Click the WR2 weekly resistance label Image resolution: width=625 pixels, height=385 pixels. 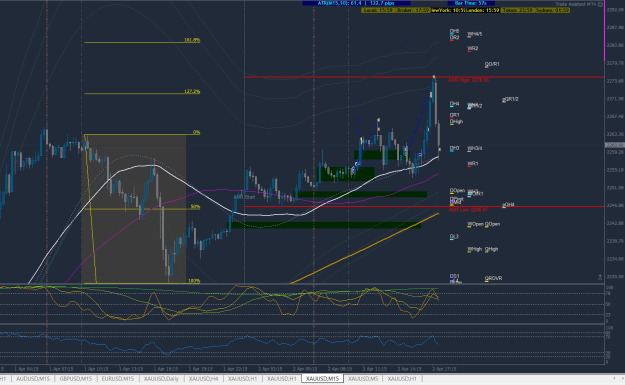pos(473,49)
